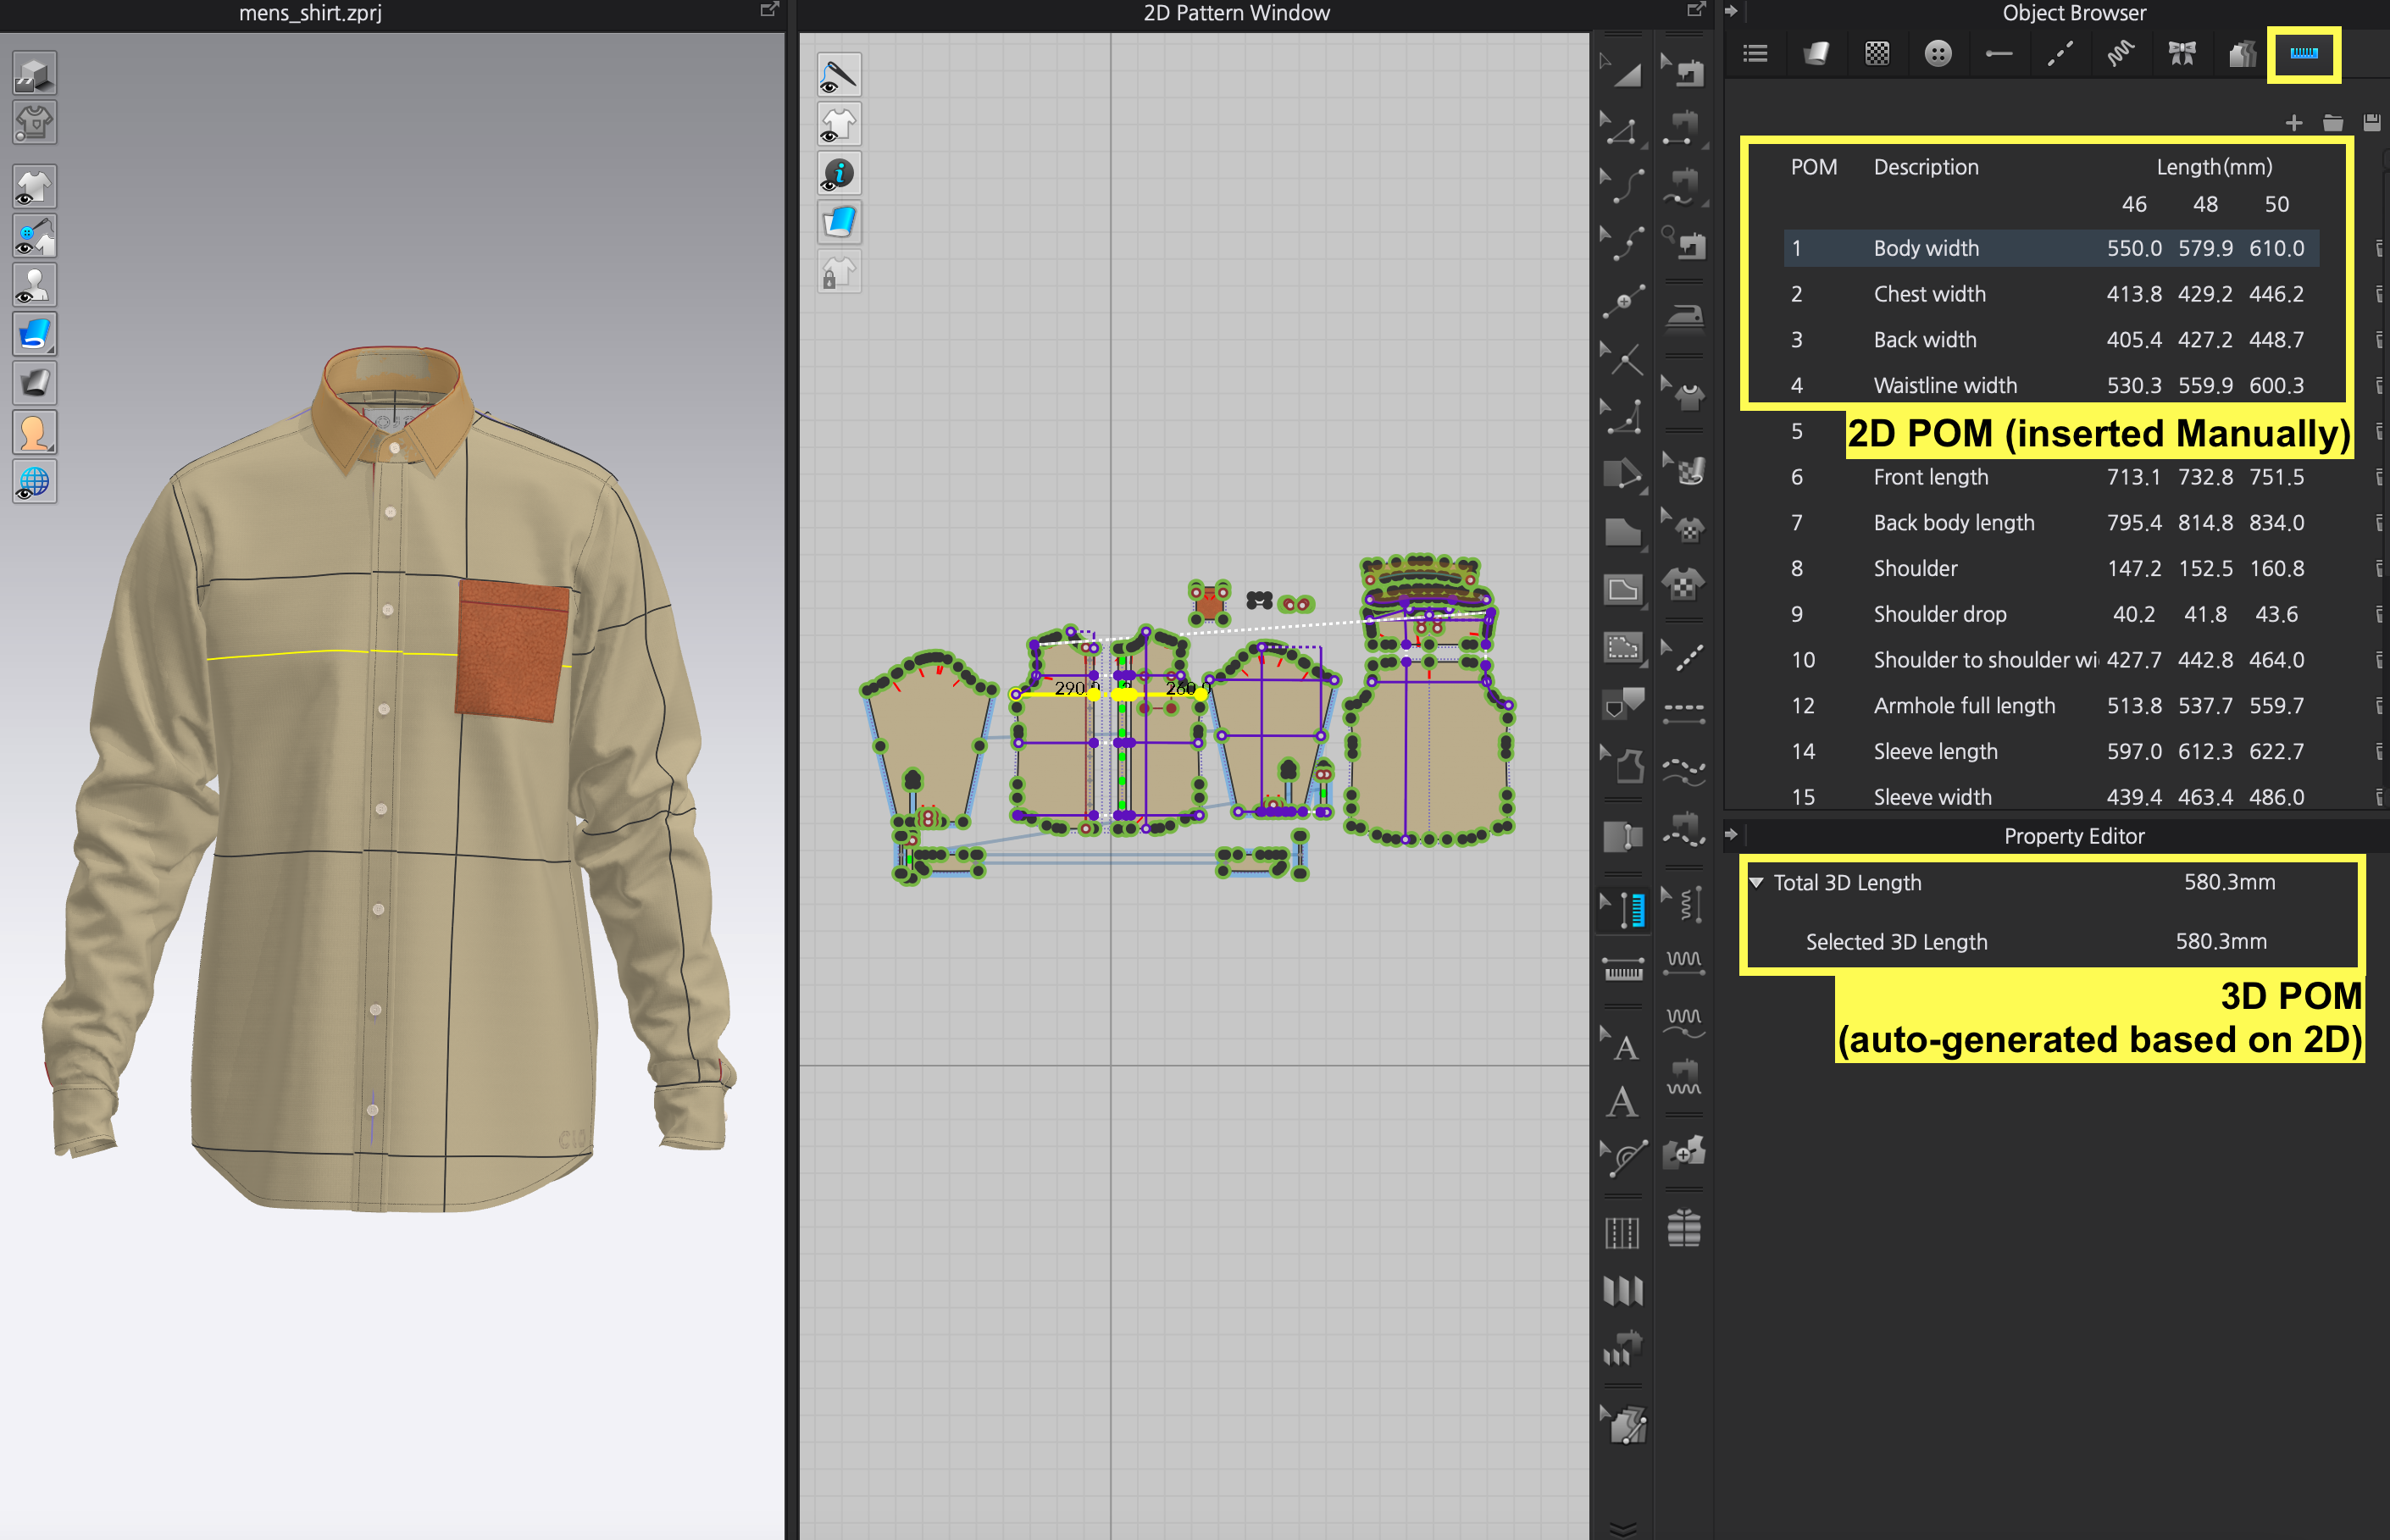The height and width of the screenshot is (1540, 2390).
Task: Open the Bow trim tab in Object Browser
Action: (2181, 54)
